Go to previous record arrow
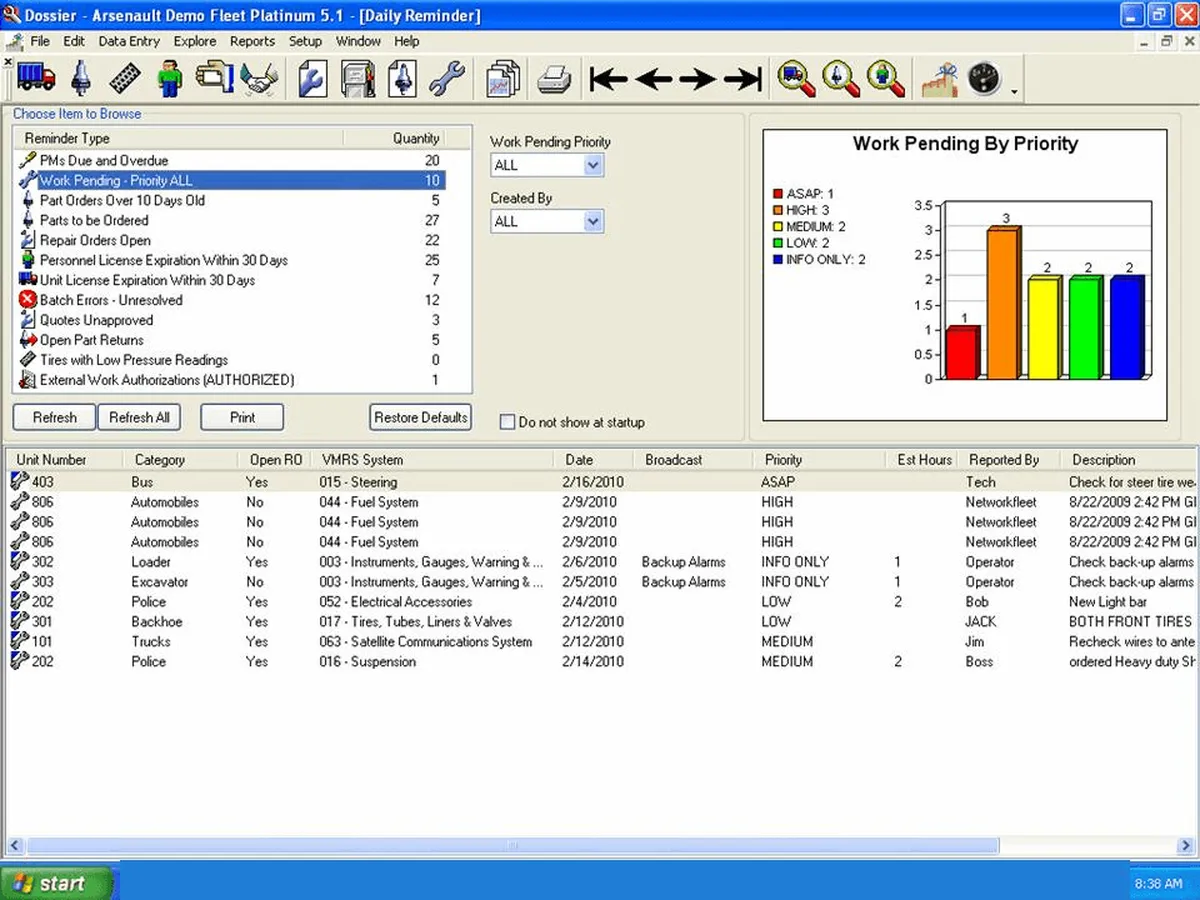The width and height of the screenshot is (1200, 900). [x=653, y=79]
